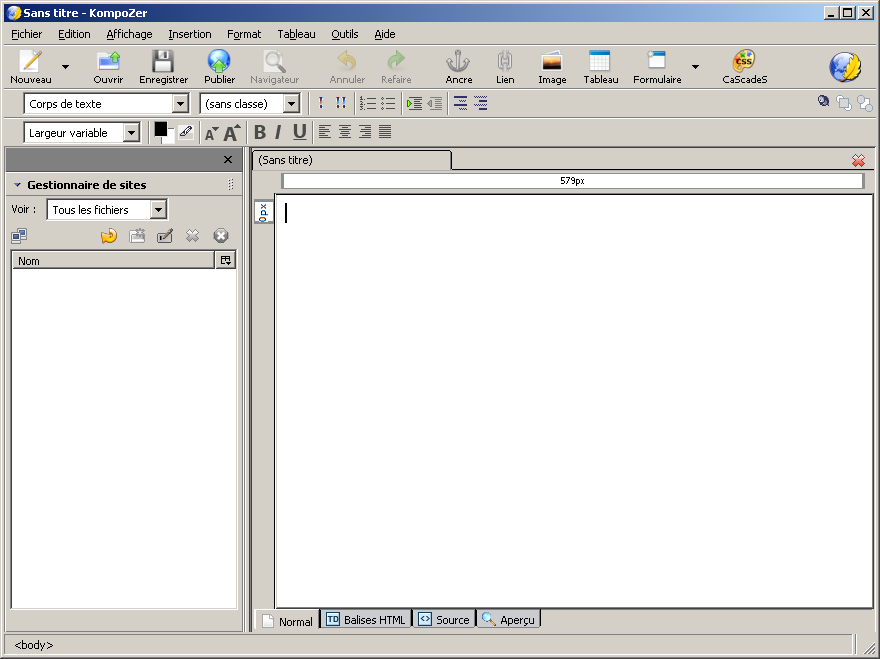Start a bulleted list

click(x=388, y=103)
